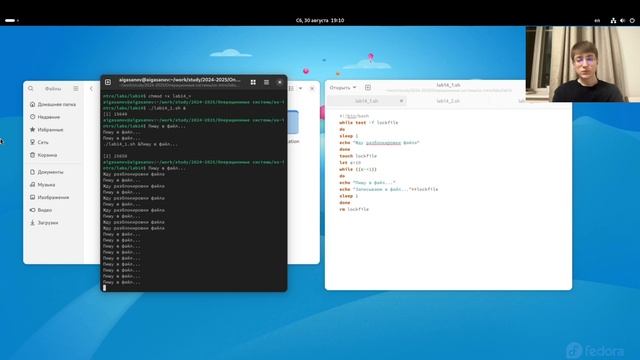The height and width of the screenshot is (360, 640).
Task: Click the line 'touch lockfile' in editor
Action: (358, 156)
